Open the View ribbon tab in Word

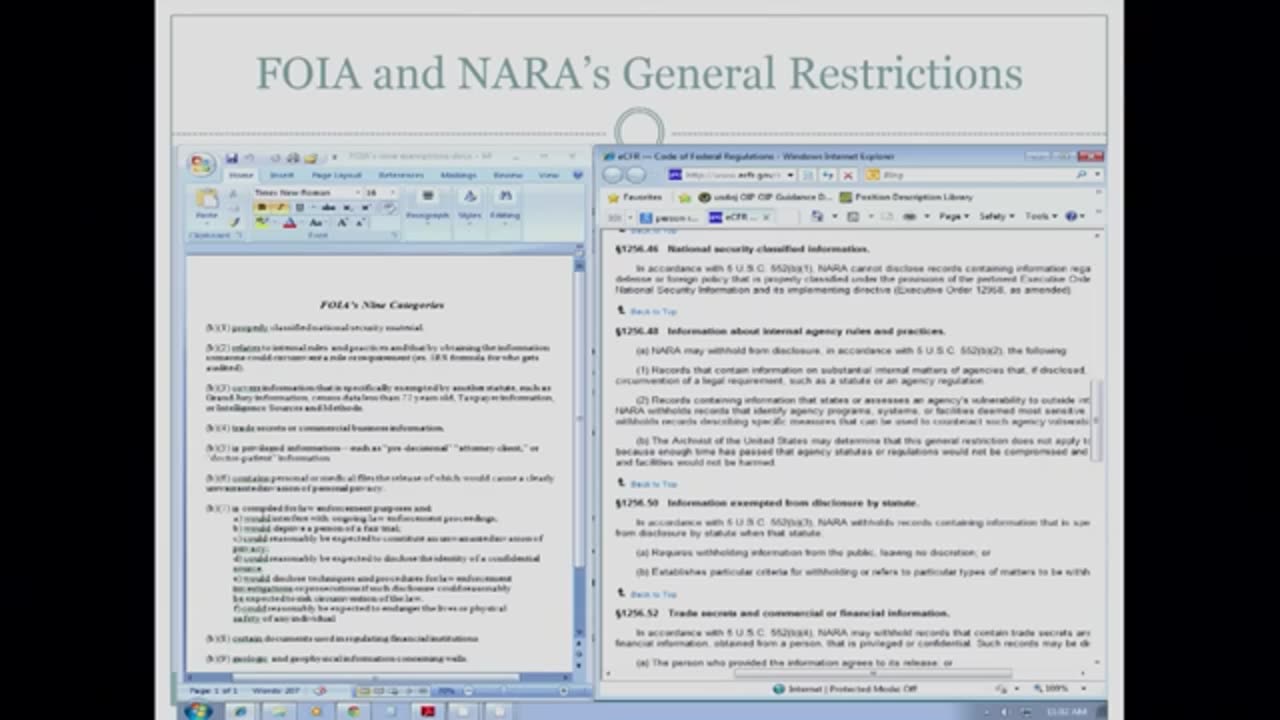tap(549, 175)
